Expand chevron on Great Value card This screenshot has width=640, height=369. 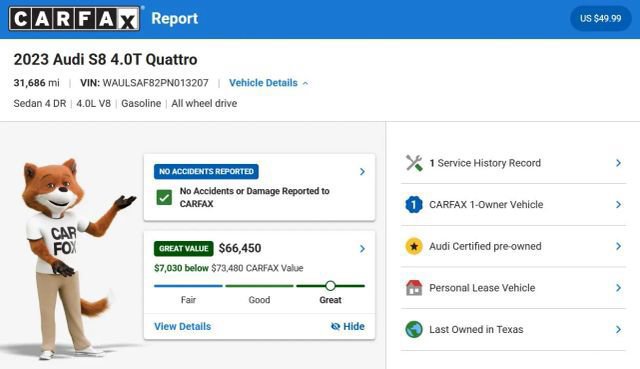click(x=362, y=249)
